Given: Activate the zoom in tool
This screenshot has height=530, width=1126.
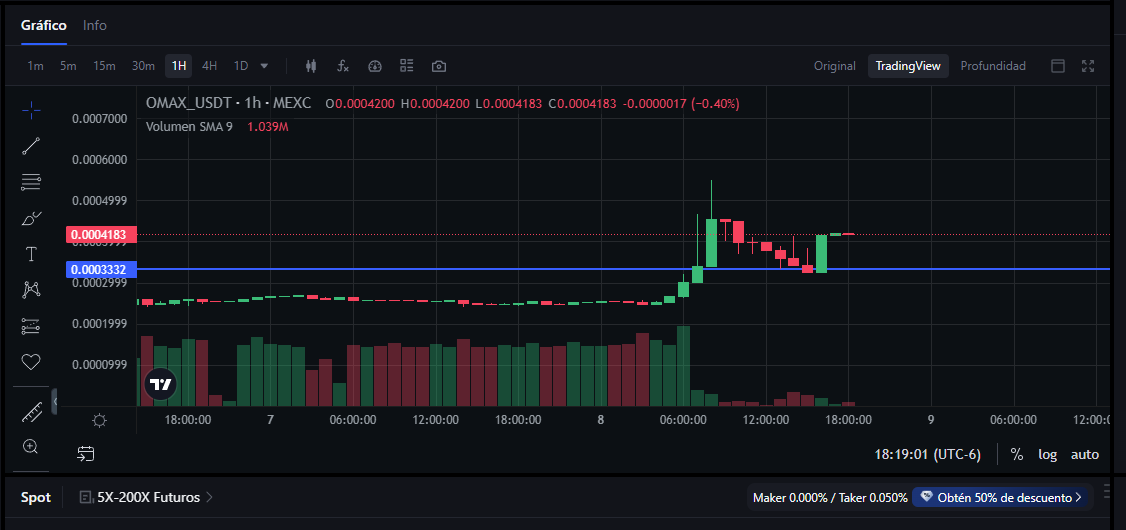Looking at the screenshot, I should tap(31, 447).
